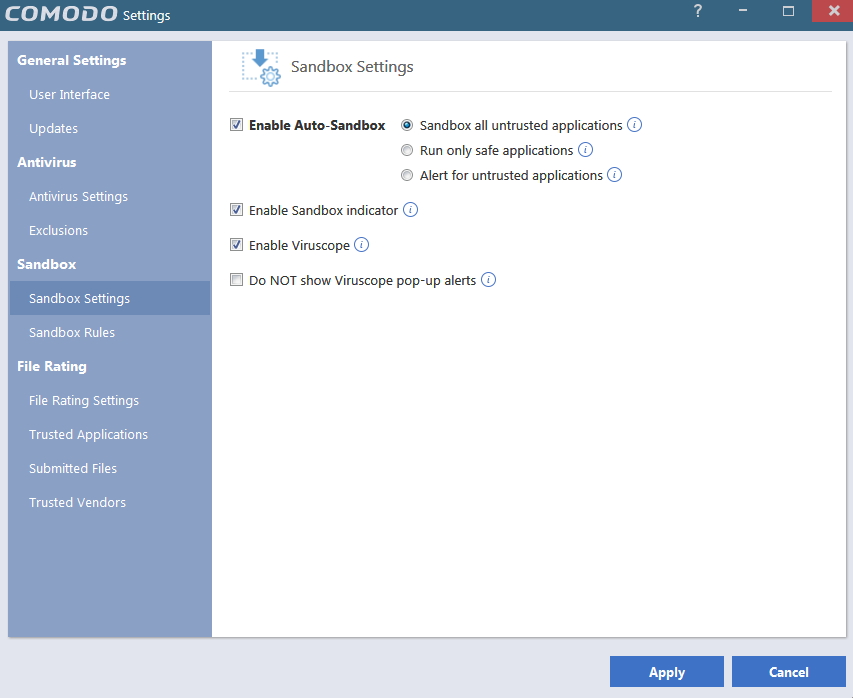Click info icon beside Sandbox all untrusted applications

coord(634,125)
